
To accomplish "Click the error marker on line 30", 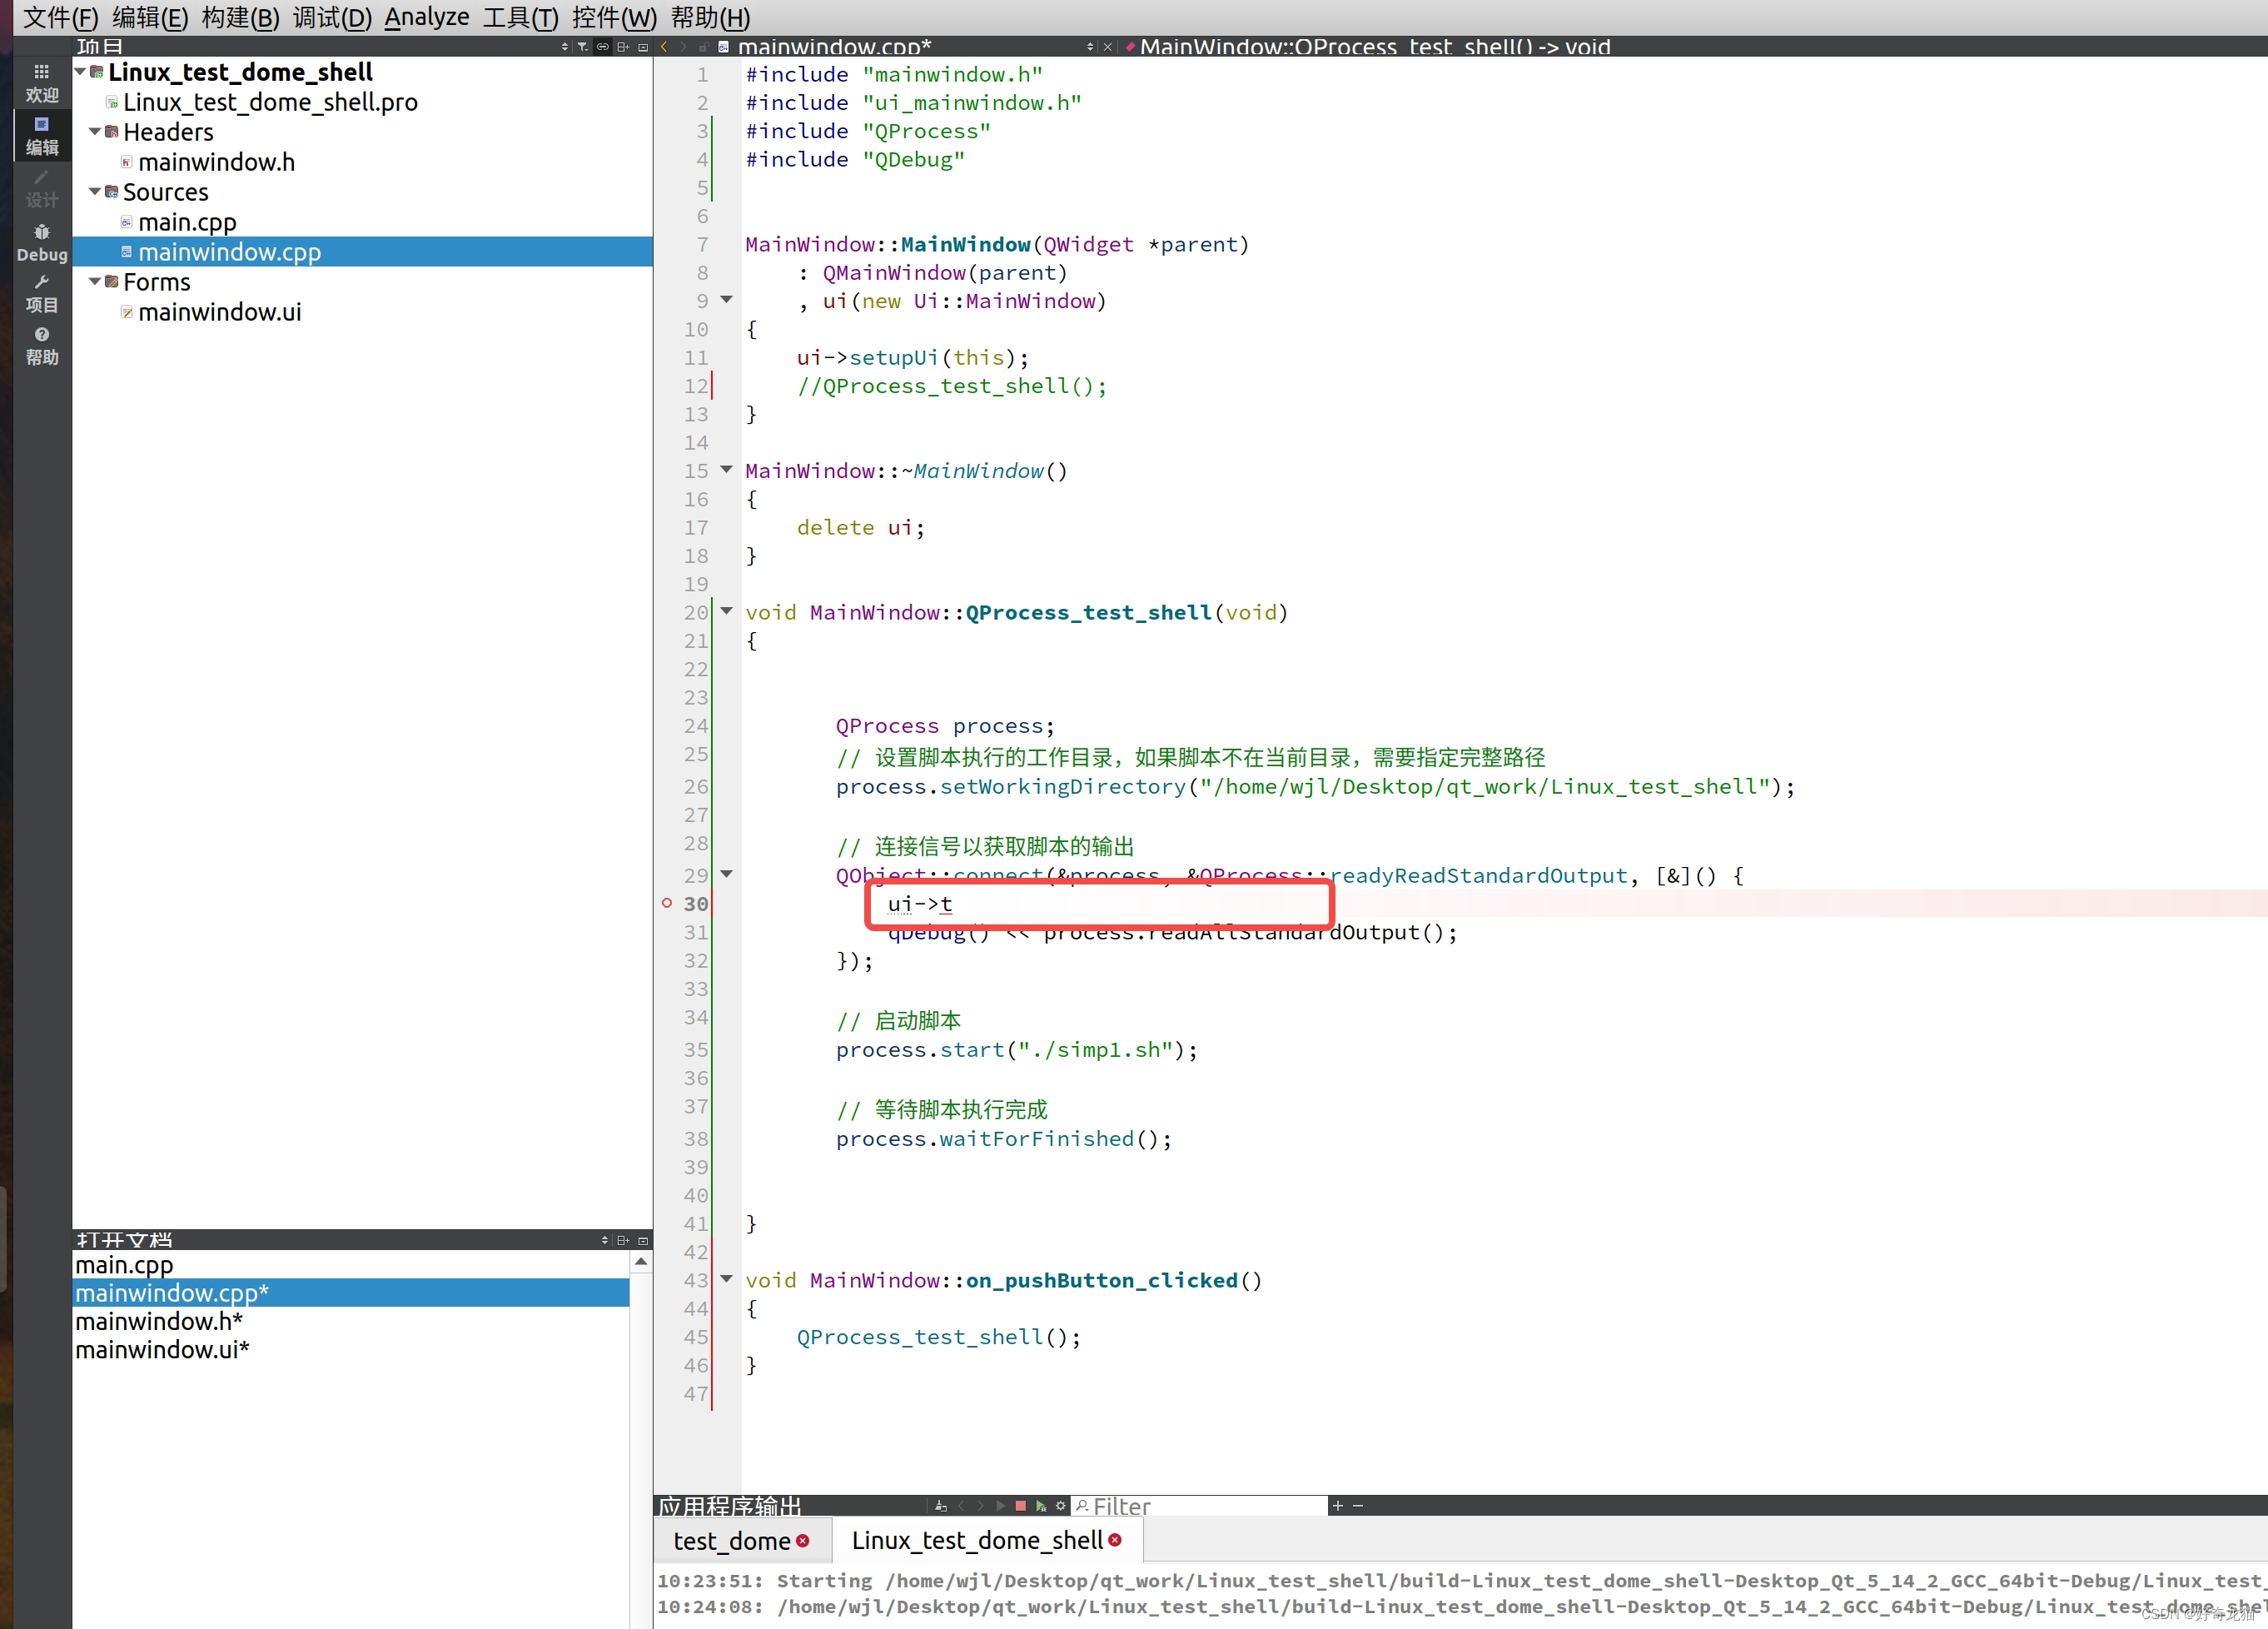I will 667,903.
